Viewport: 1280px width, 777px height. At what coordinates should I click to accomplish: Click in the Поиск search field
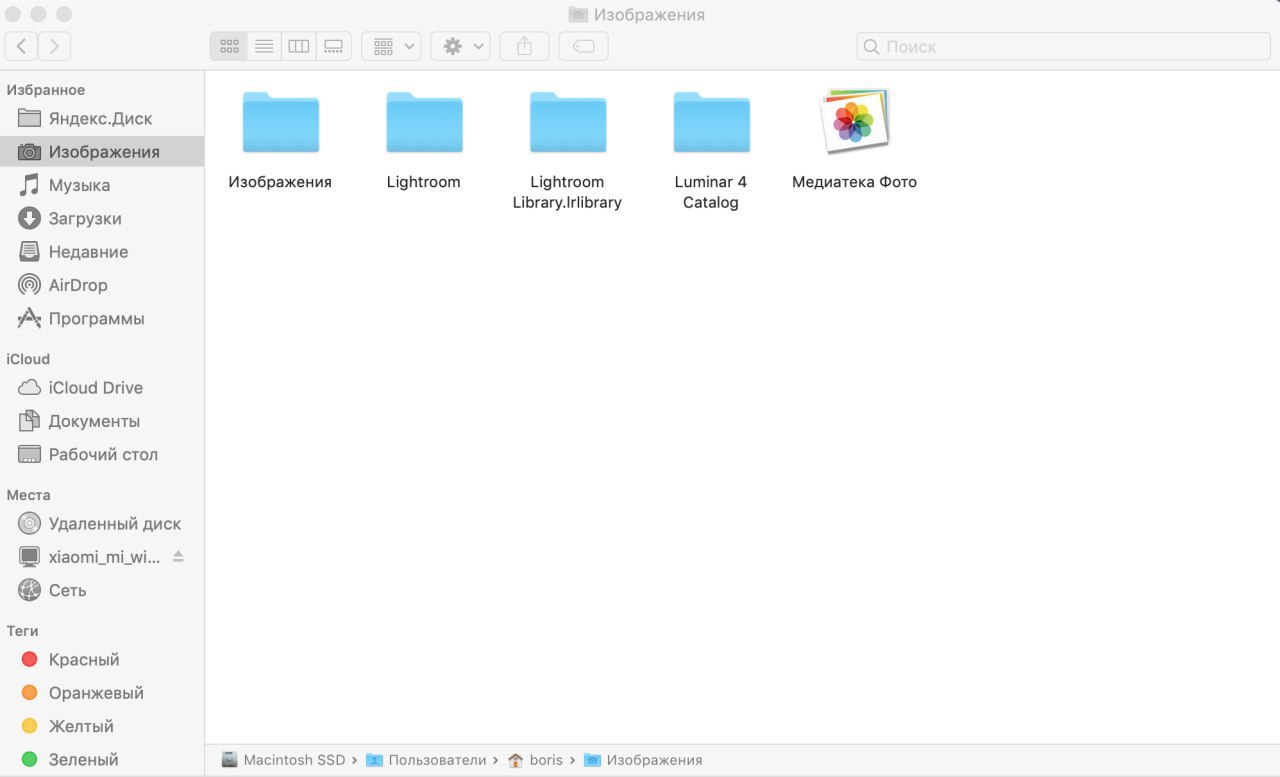coord(1064,46)
